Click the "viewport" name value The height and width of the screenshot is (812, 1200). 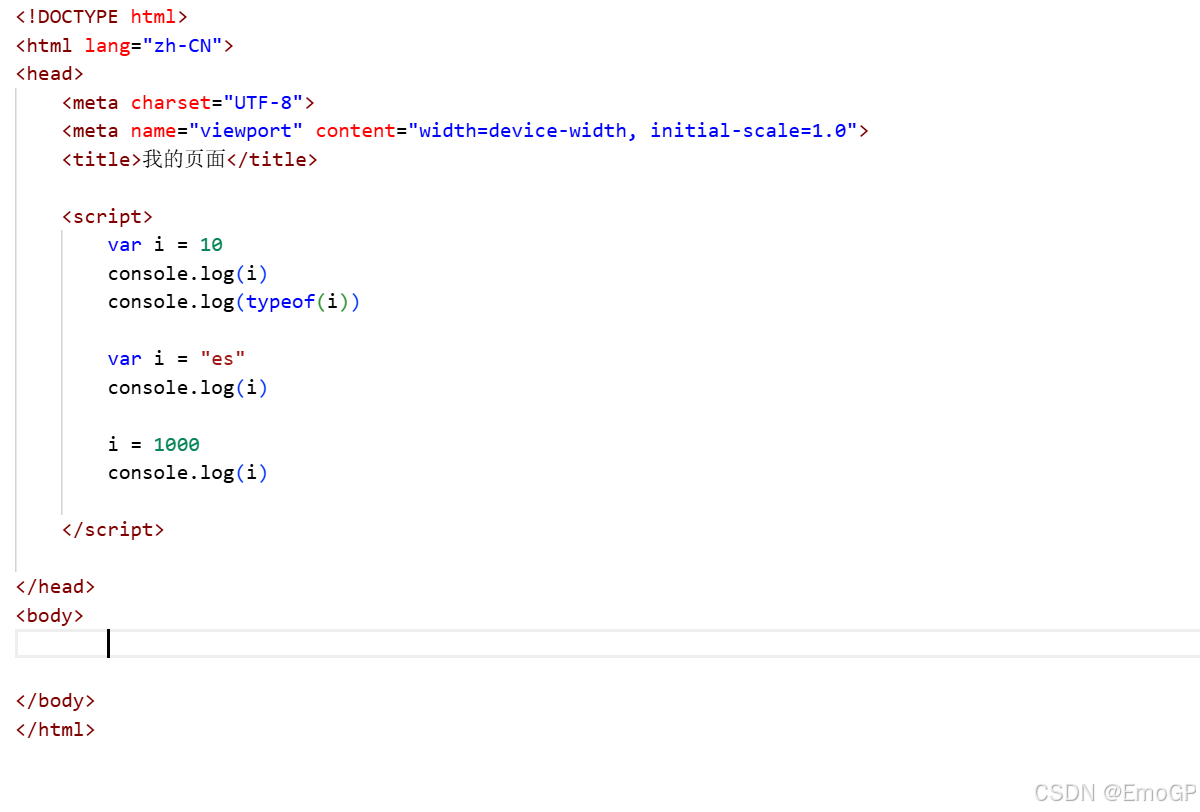pos(245,131)
